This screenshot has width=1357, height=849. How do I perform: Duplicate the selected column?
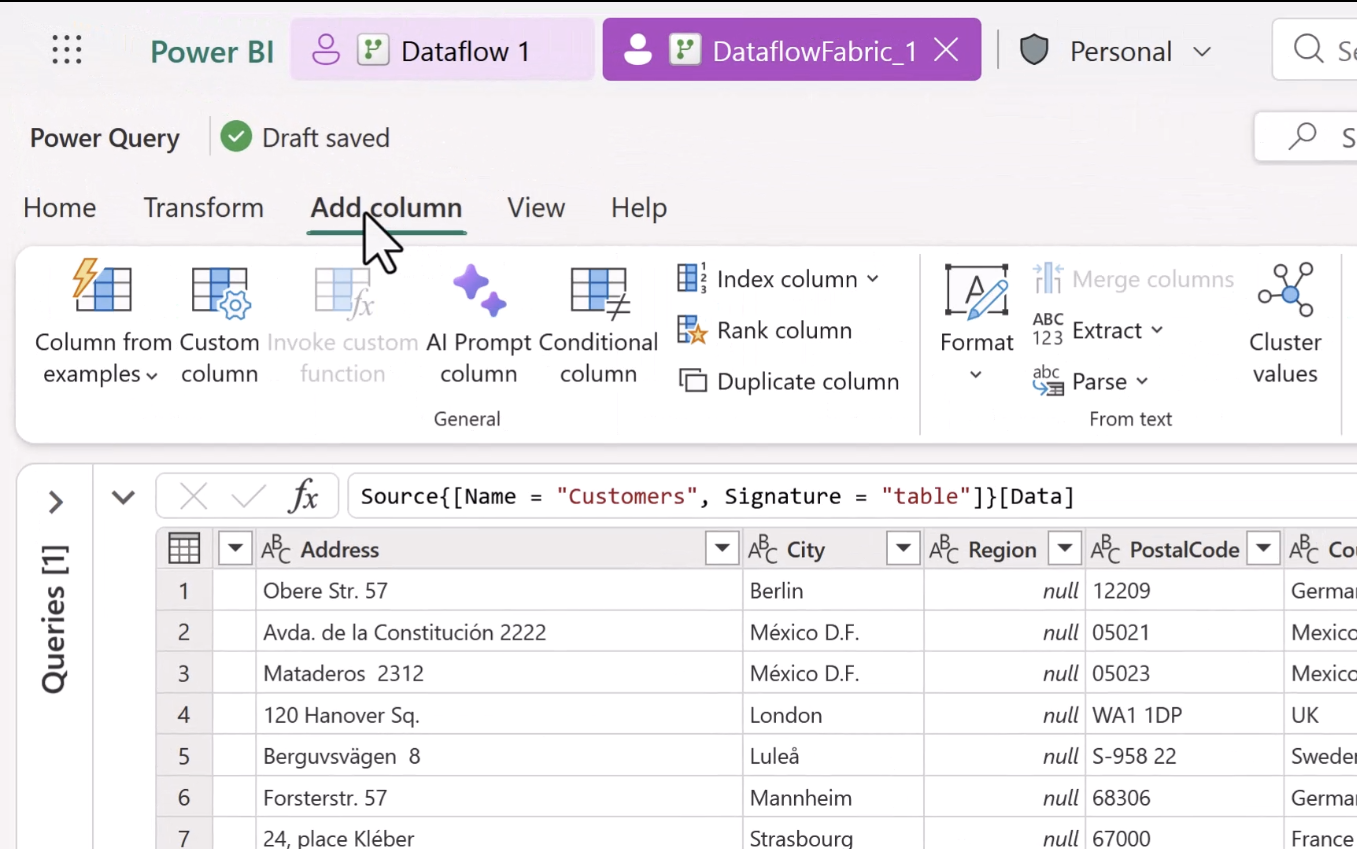[787, 381]
